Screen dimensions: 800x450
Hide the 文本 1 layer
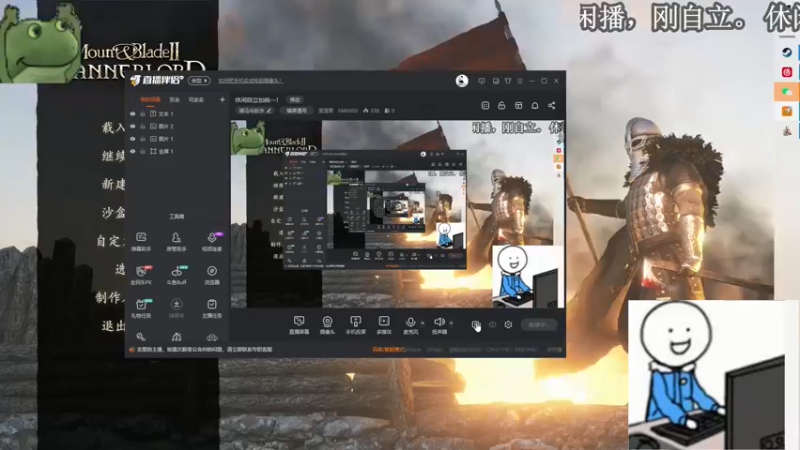(133, 114)
